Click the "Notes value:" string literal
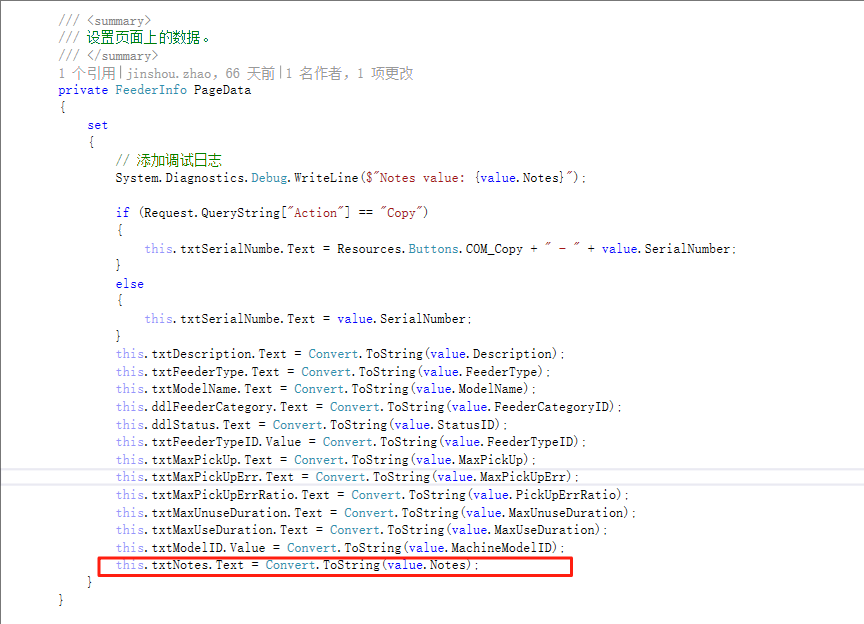Viewport: 864px width, 624px height. click(x=422, y=178)
